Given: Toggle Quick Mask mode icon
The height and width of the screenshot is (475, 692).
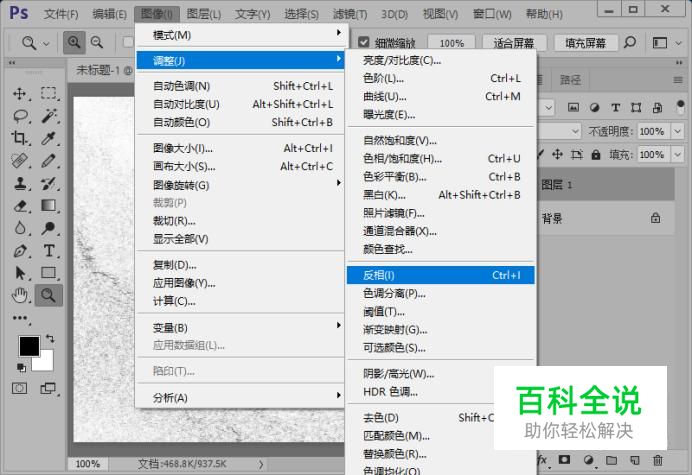Looking at the screenshot, I should click(19, 388).
